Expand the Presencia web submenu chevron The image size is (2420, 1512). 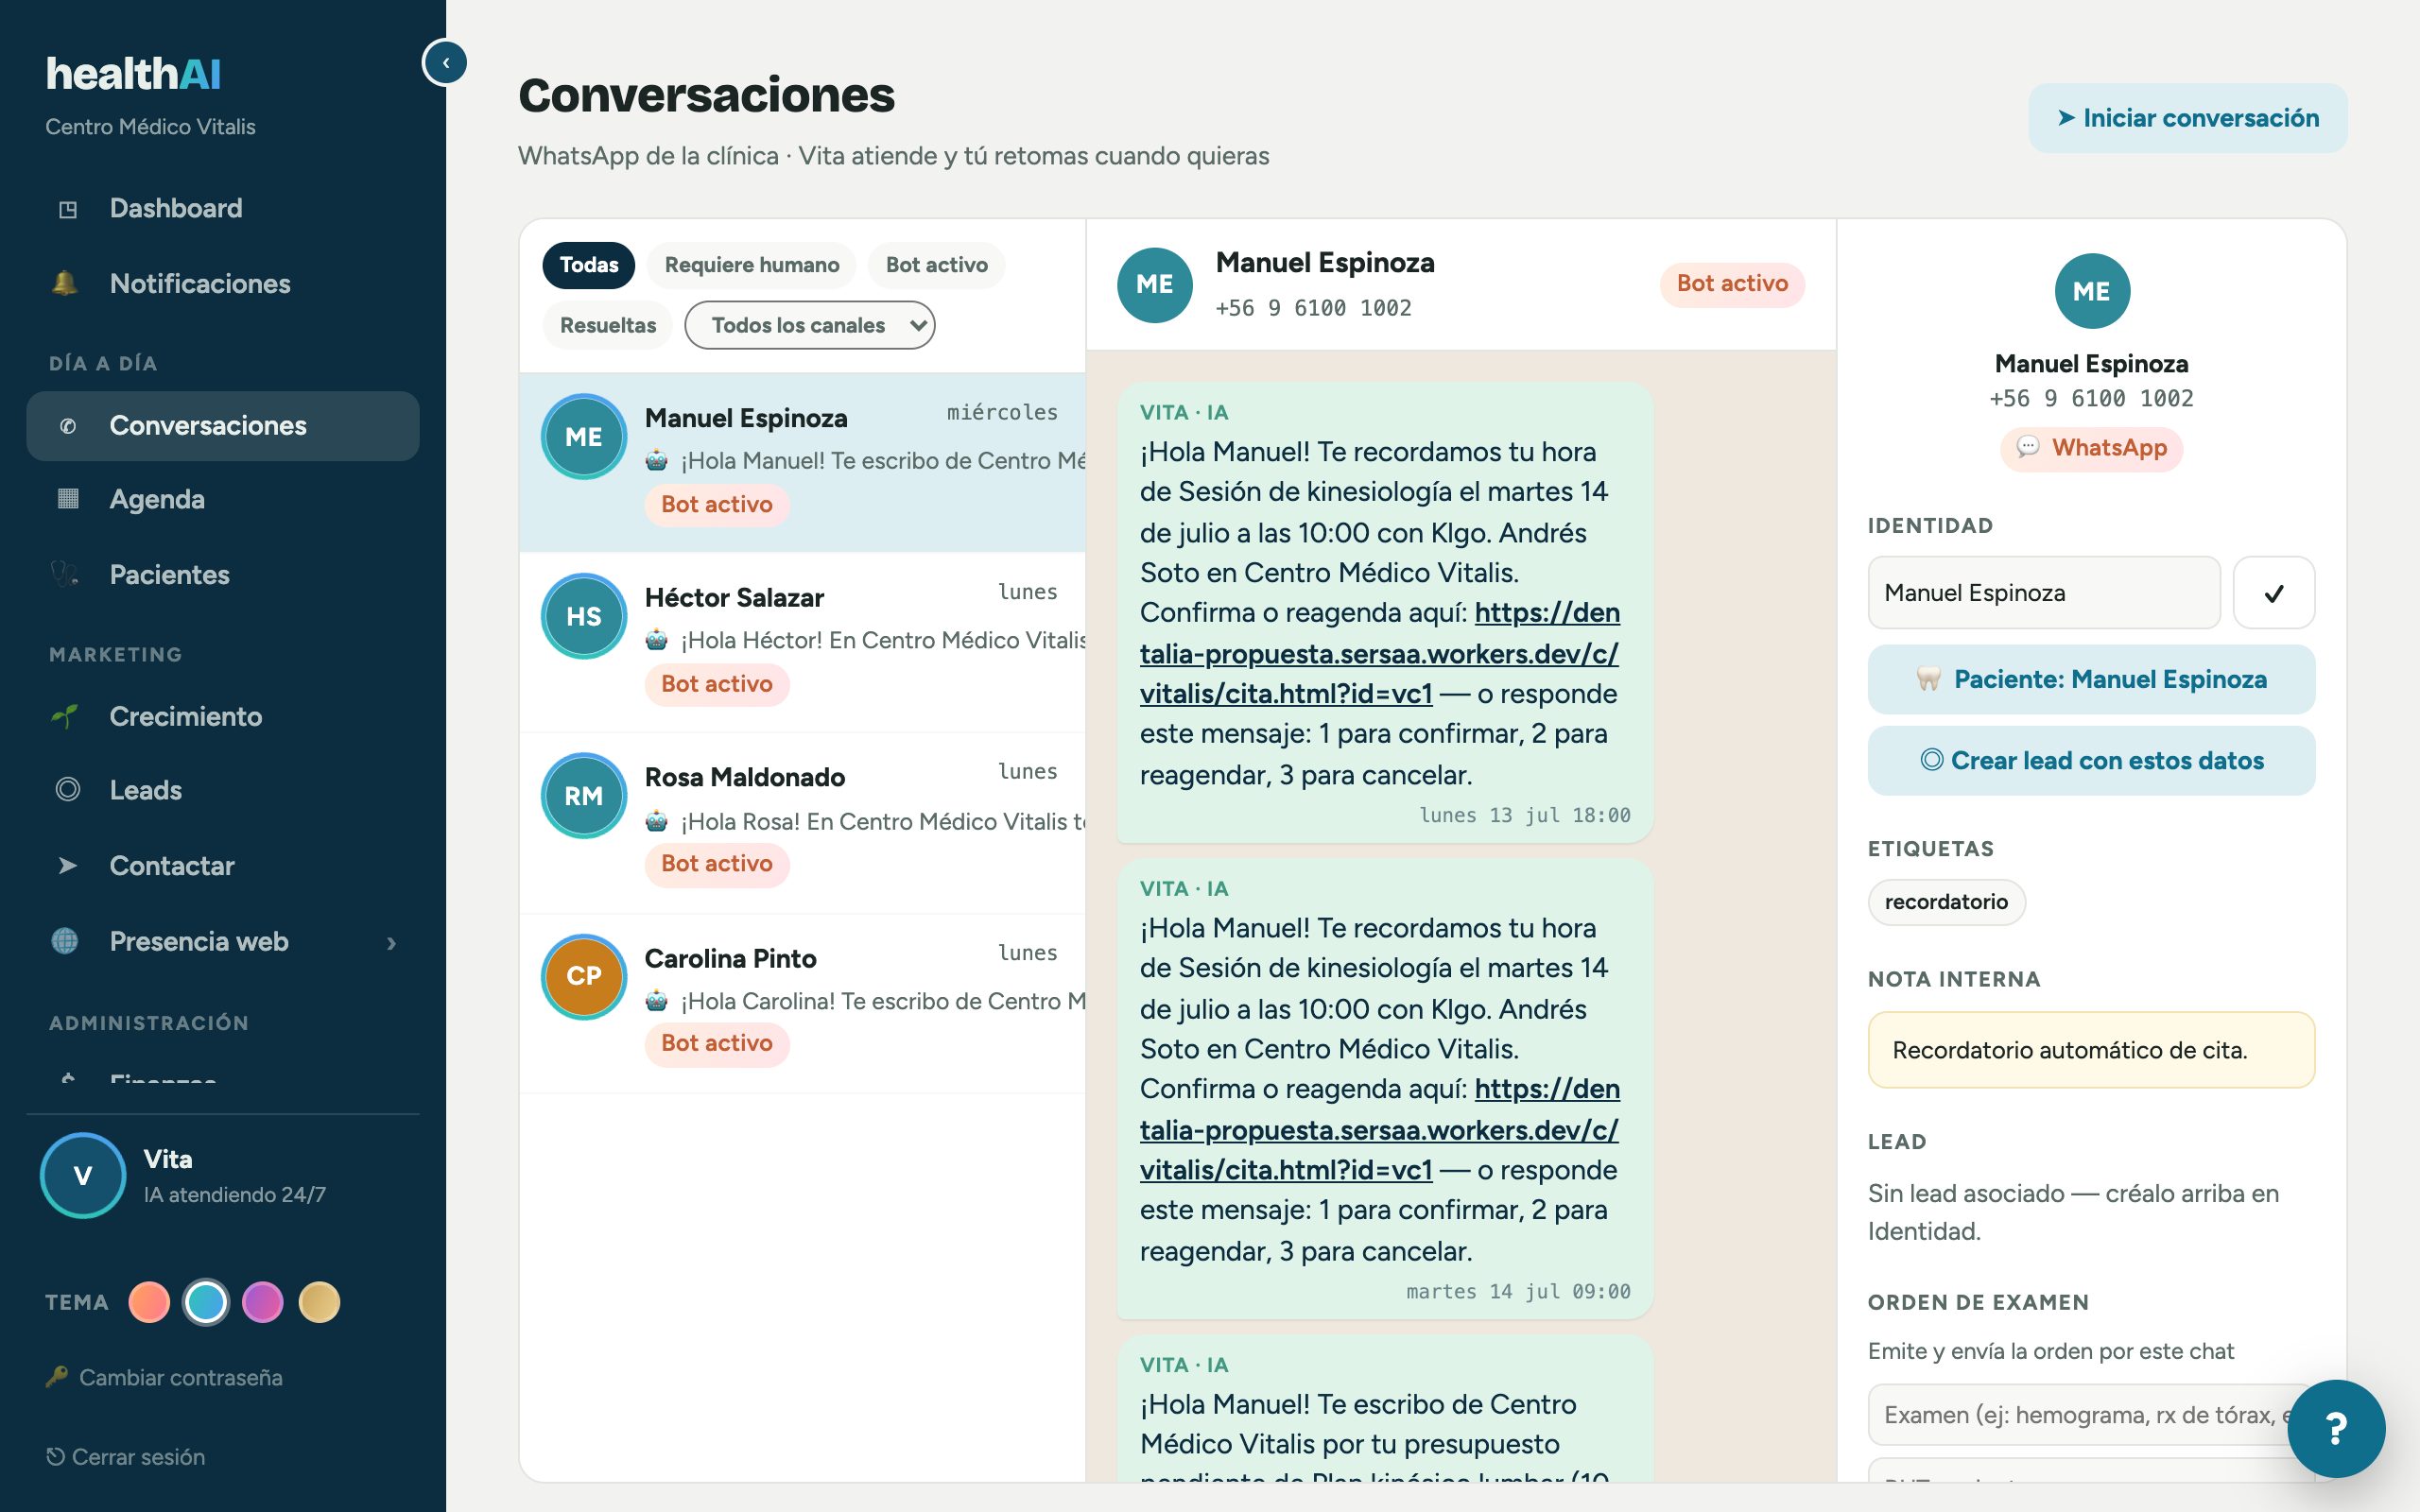coord(391,942)
